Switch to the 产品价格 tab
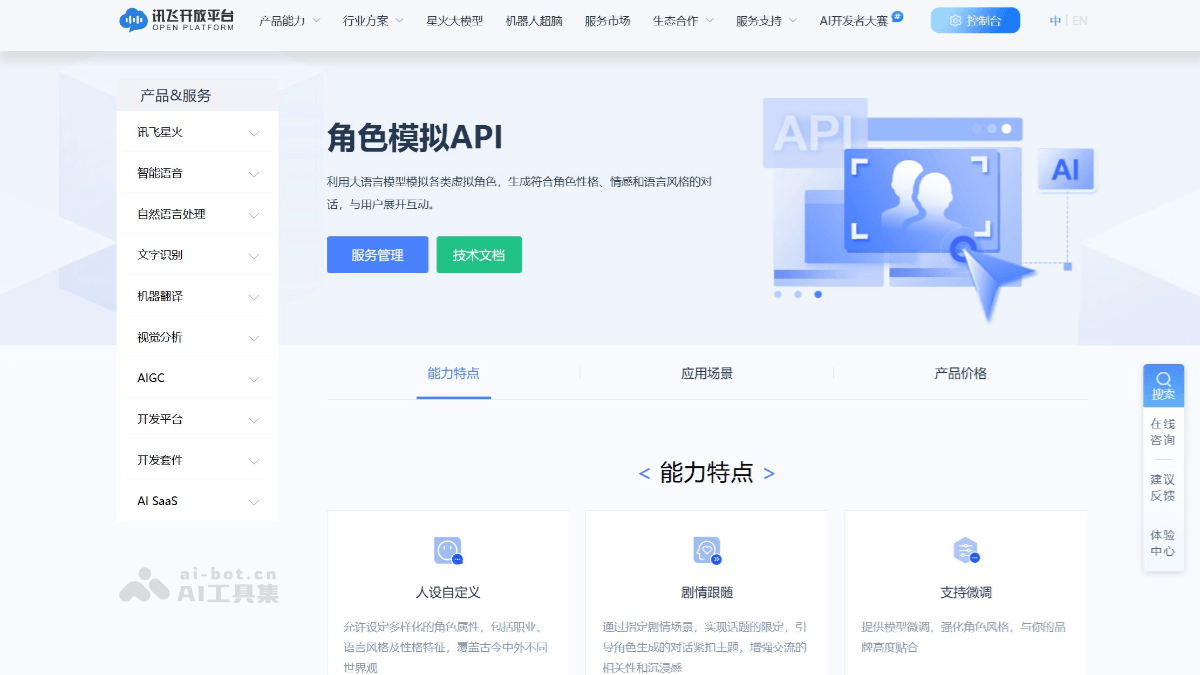1200x675 pixels. click(960, 373)
